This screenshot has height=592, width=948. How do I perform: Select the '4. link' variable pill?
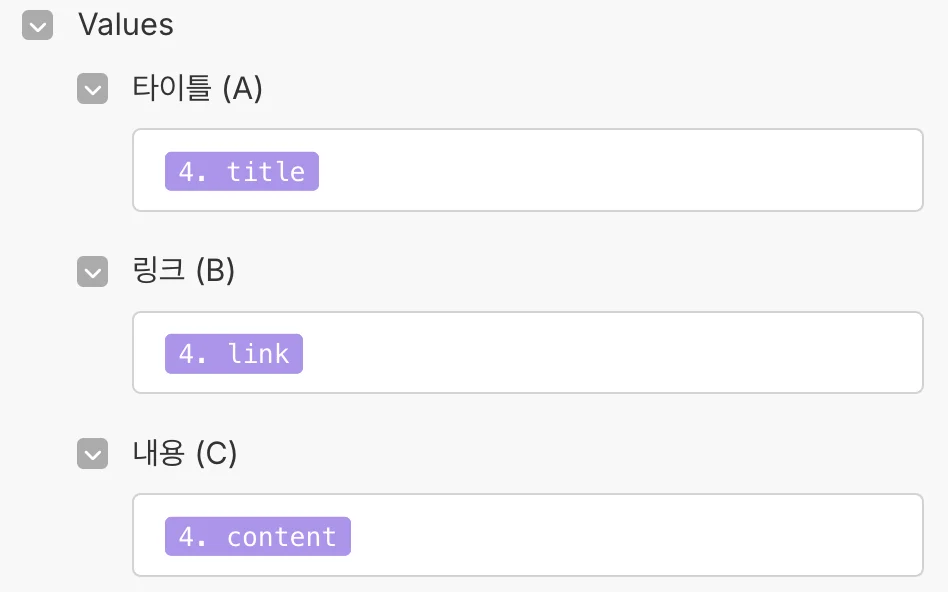pyautogui.click(x=233, y=354)
